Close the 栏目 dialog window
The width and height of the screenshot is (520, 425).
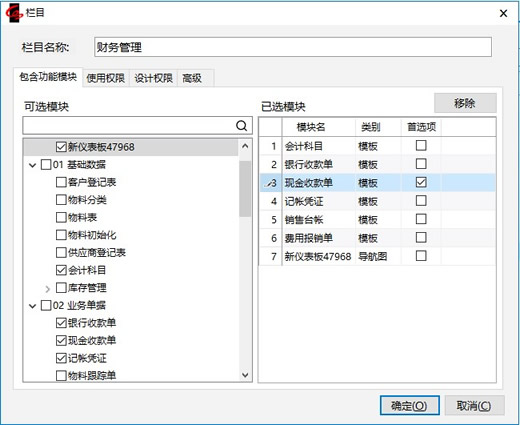tap(503, 13)
